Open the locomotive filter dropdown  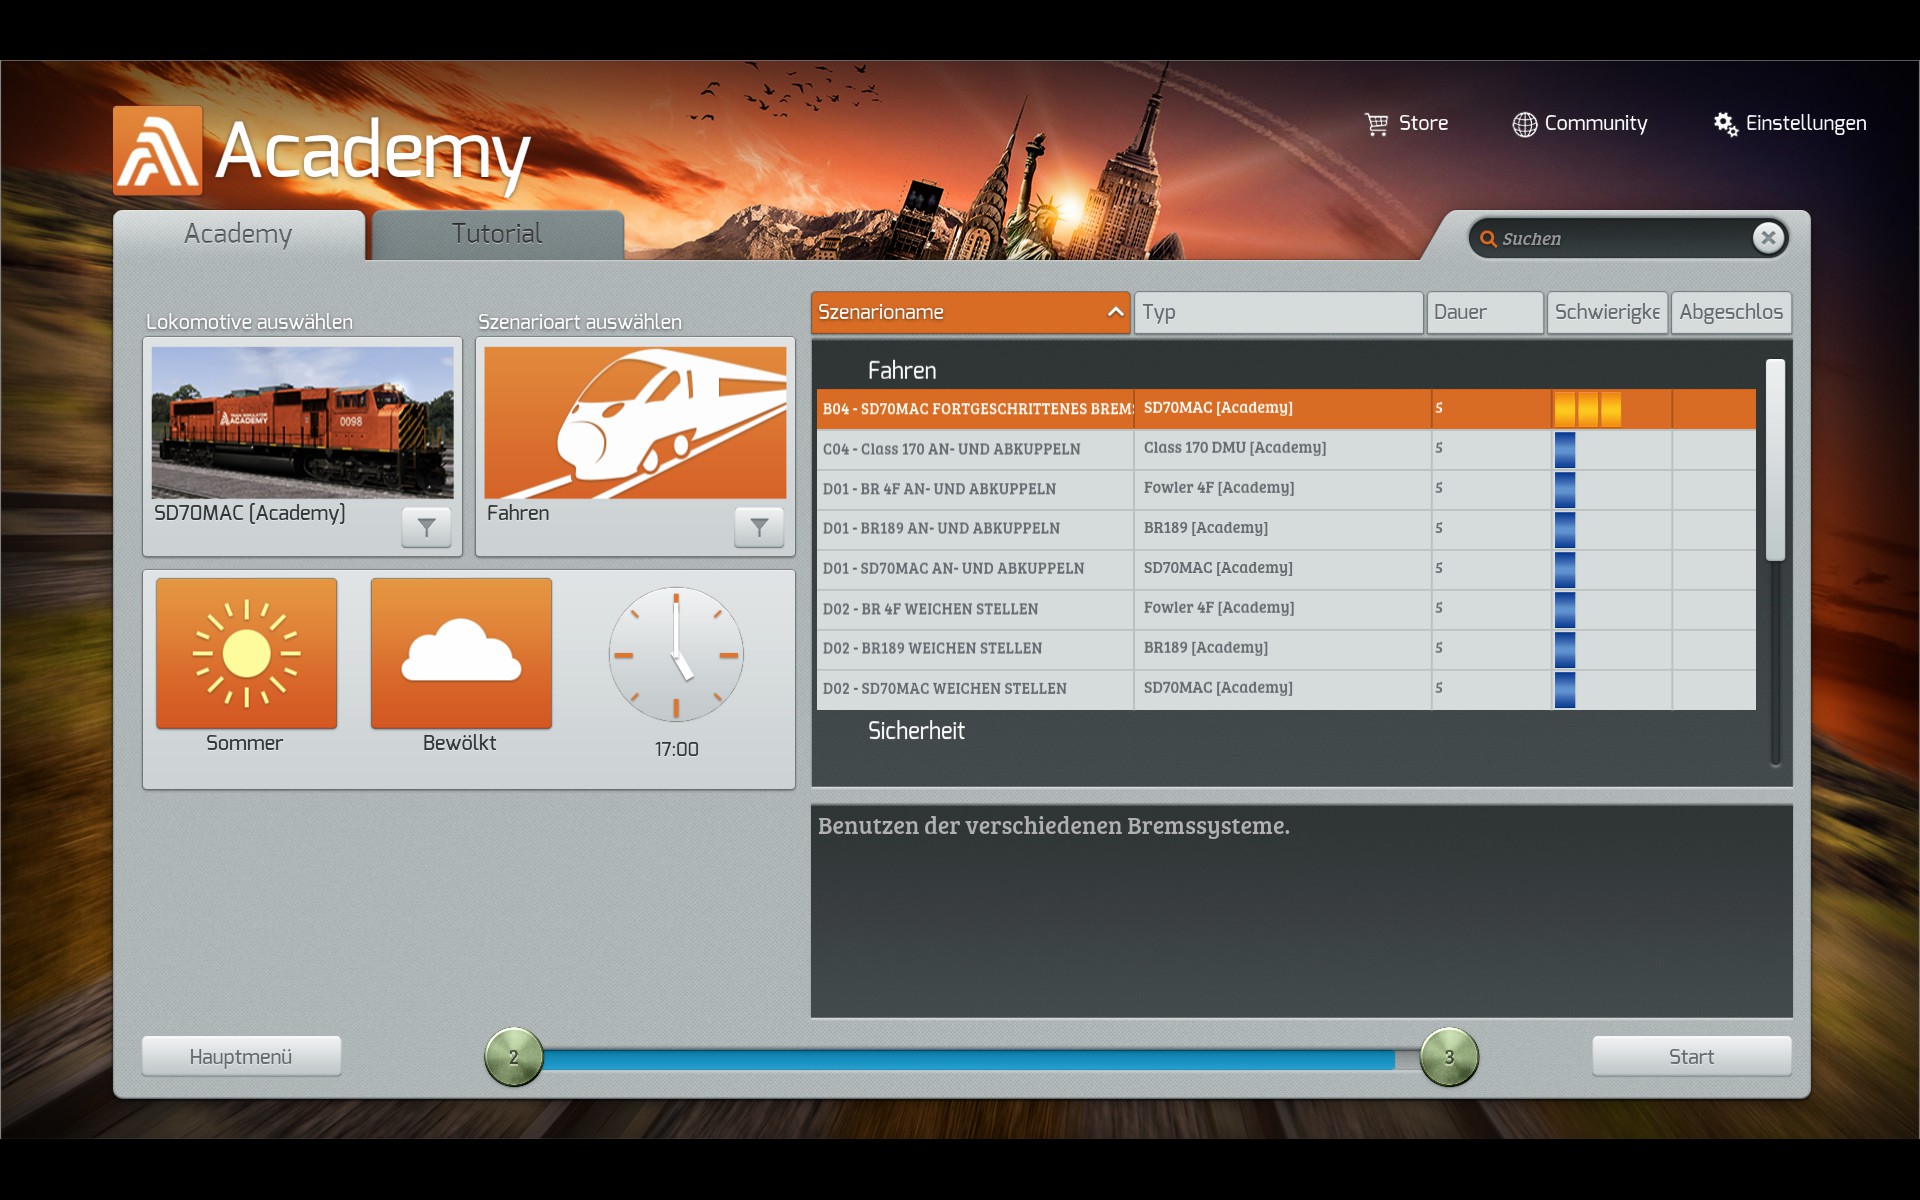click(426, 527)
